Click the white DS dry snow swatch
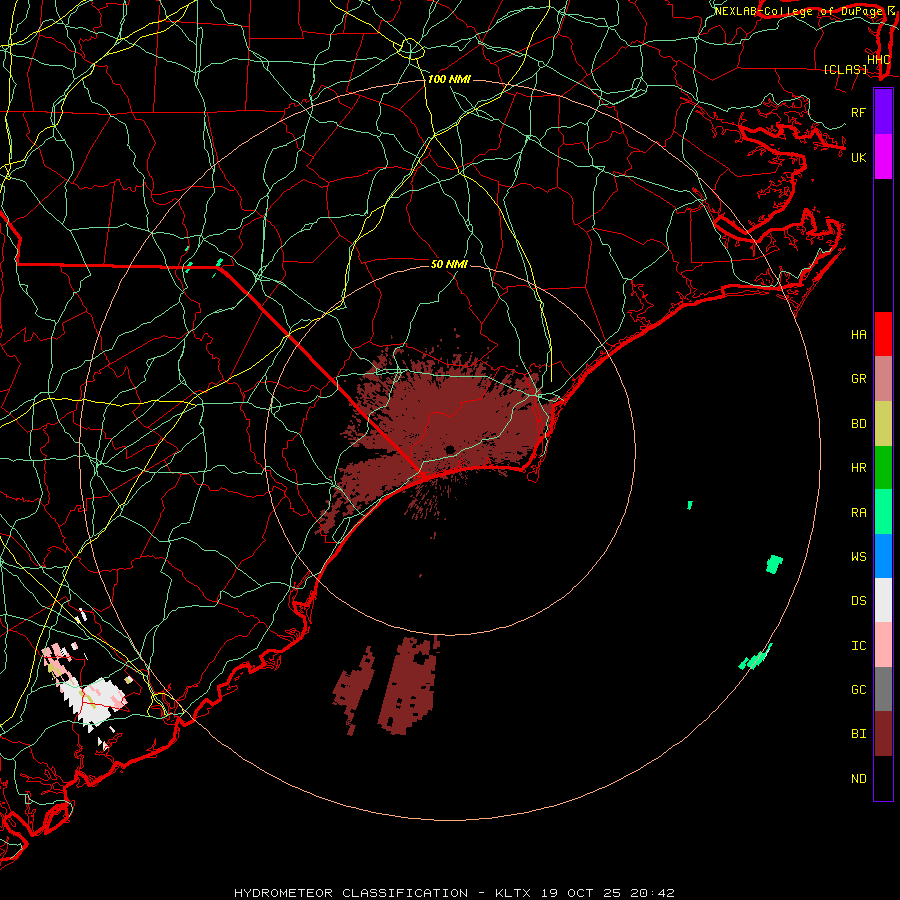The height and width of the screenshot is (900, 900). tap(883, 600)
